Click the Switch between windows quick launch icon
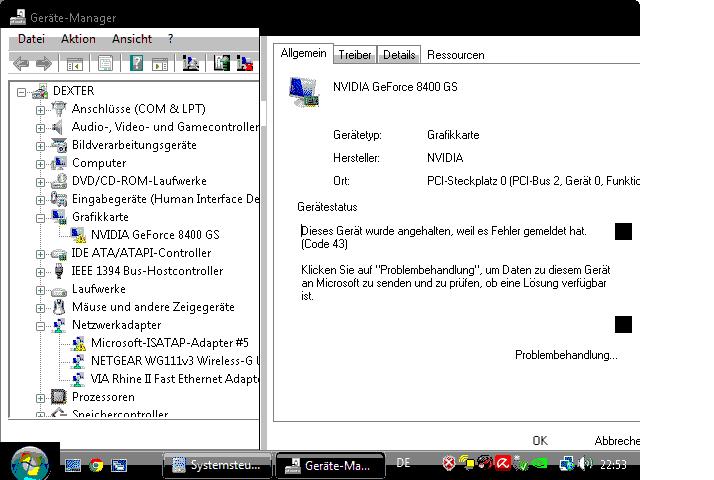This screenshot has height=480, width=714. click(x=119, y=465)
